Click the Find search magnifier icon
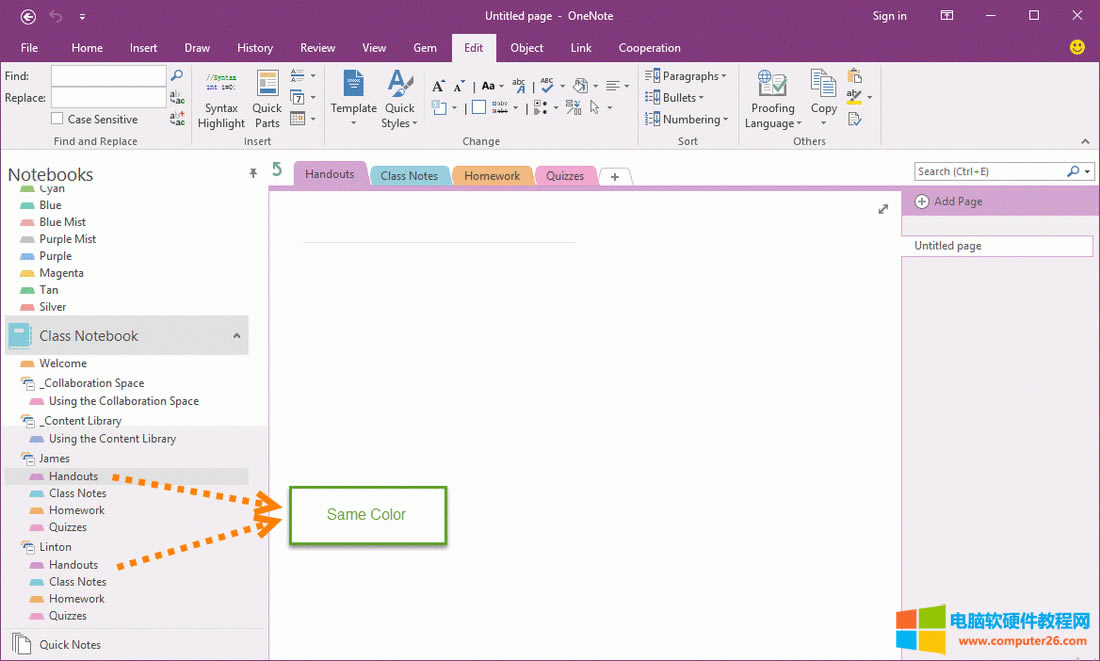This screenshot has width=1100, height=661. [177, 76]
